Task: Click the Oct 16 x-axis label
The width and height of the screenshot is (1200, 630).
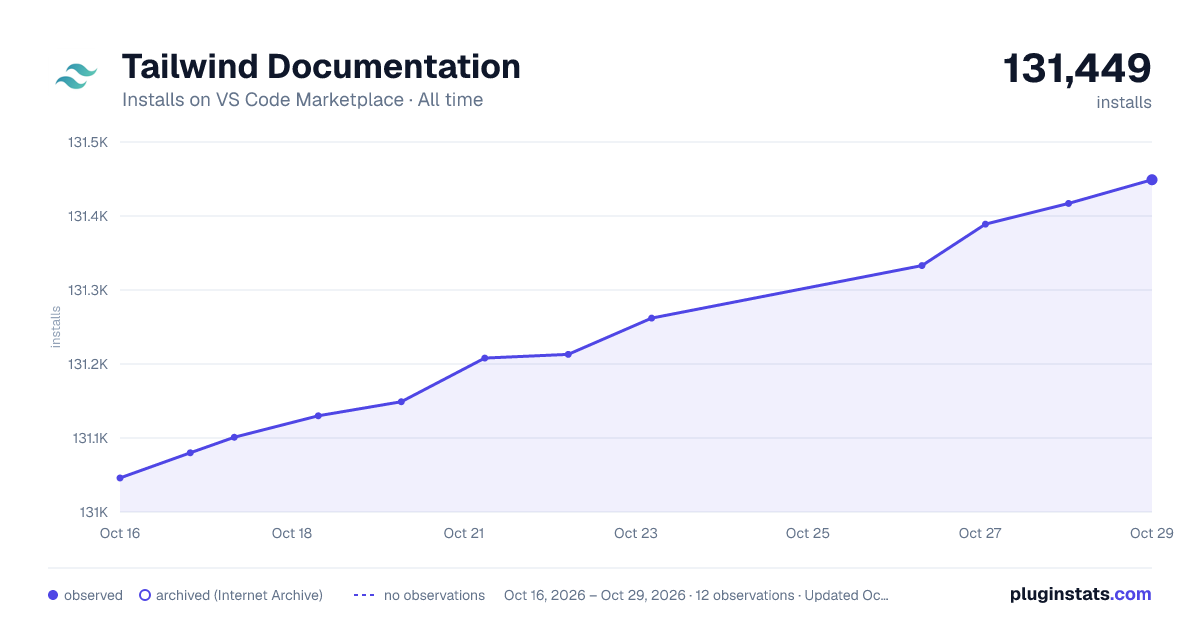Action: click(x=120, y=533)
